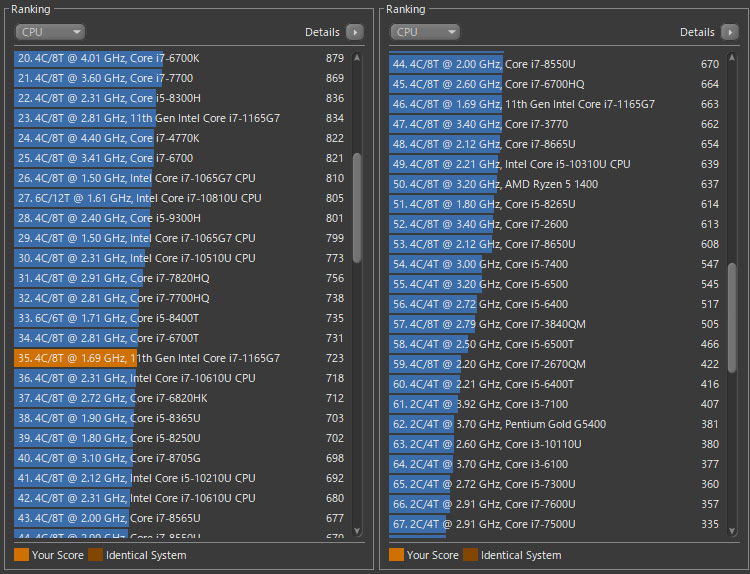Click the Details label in the left panel
750x574 pixels.
pyautogui.click(x=322, y=32)
